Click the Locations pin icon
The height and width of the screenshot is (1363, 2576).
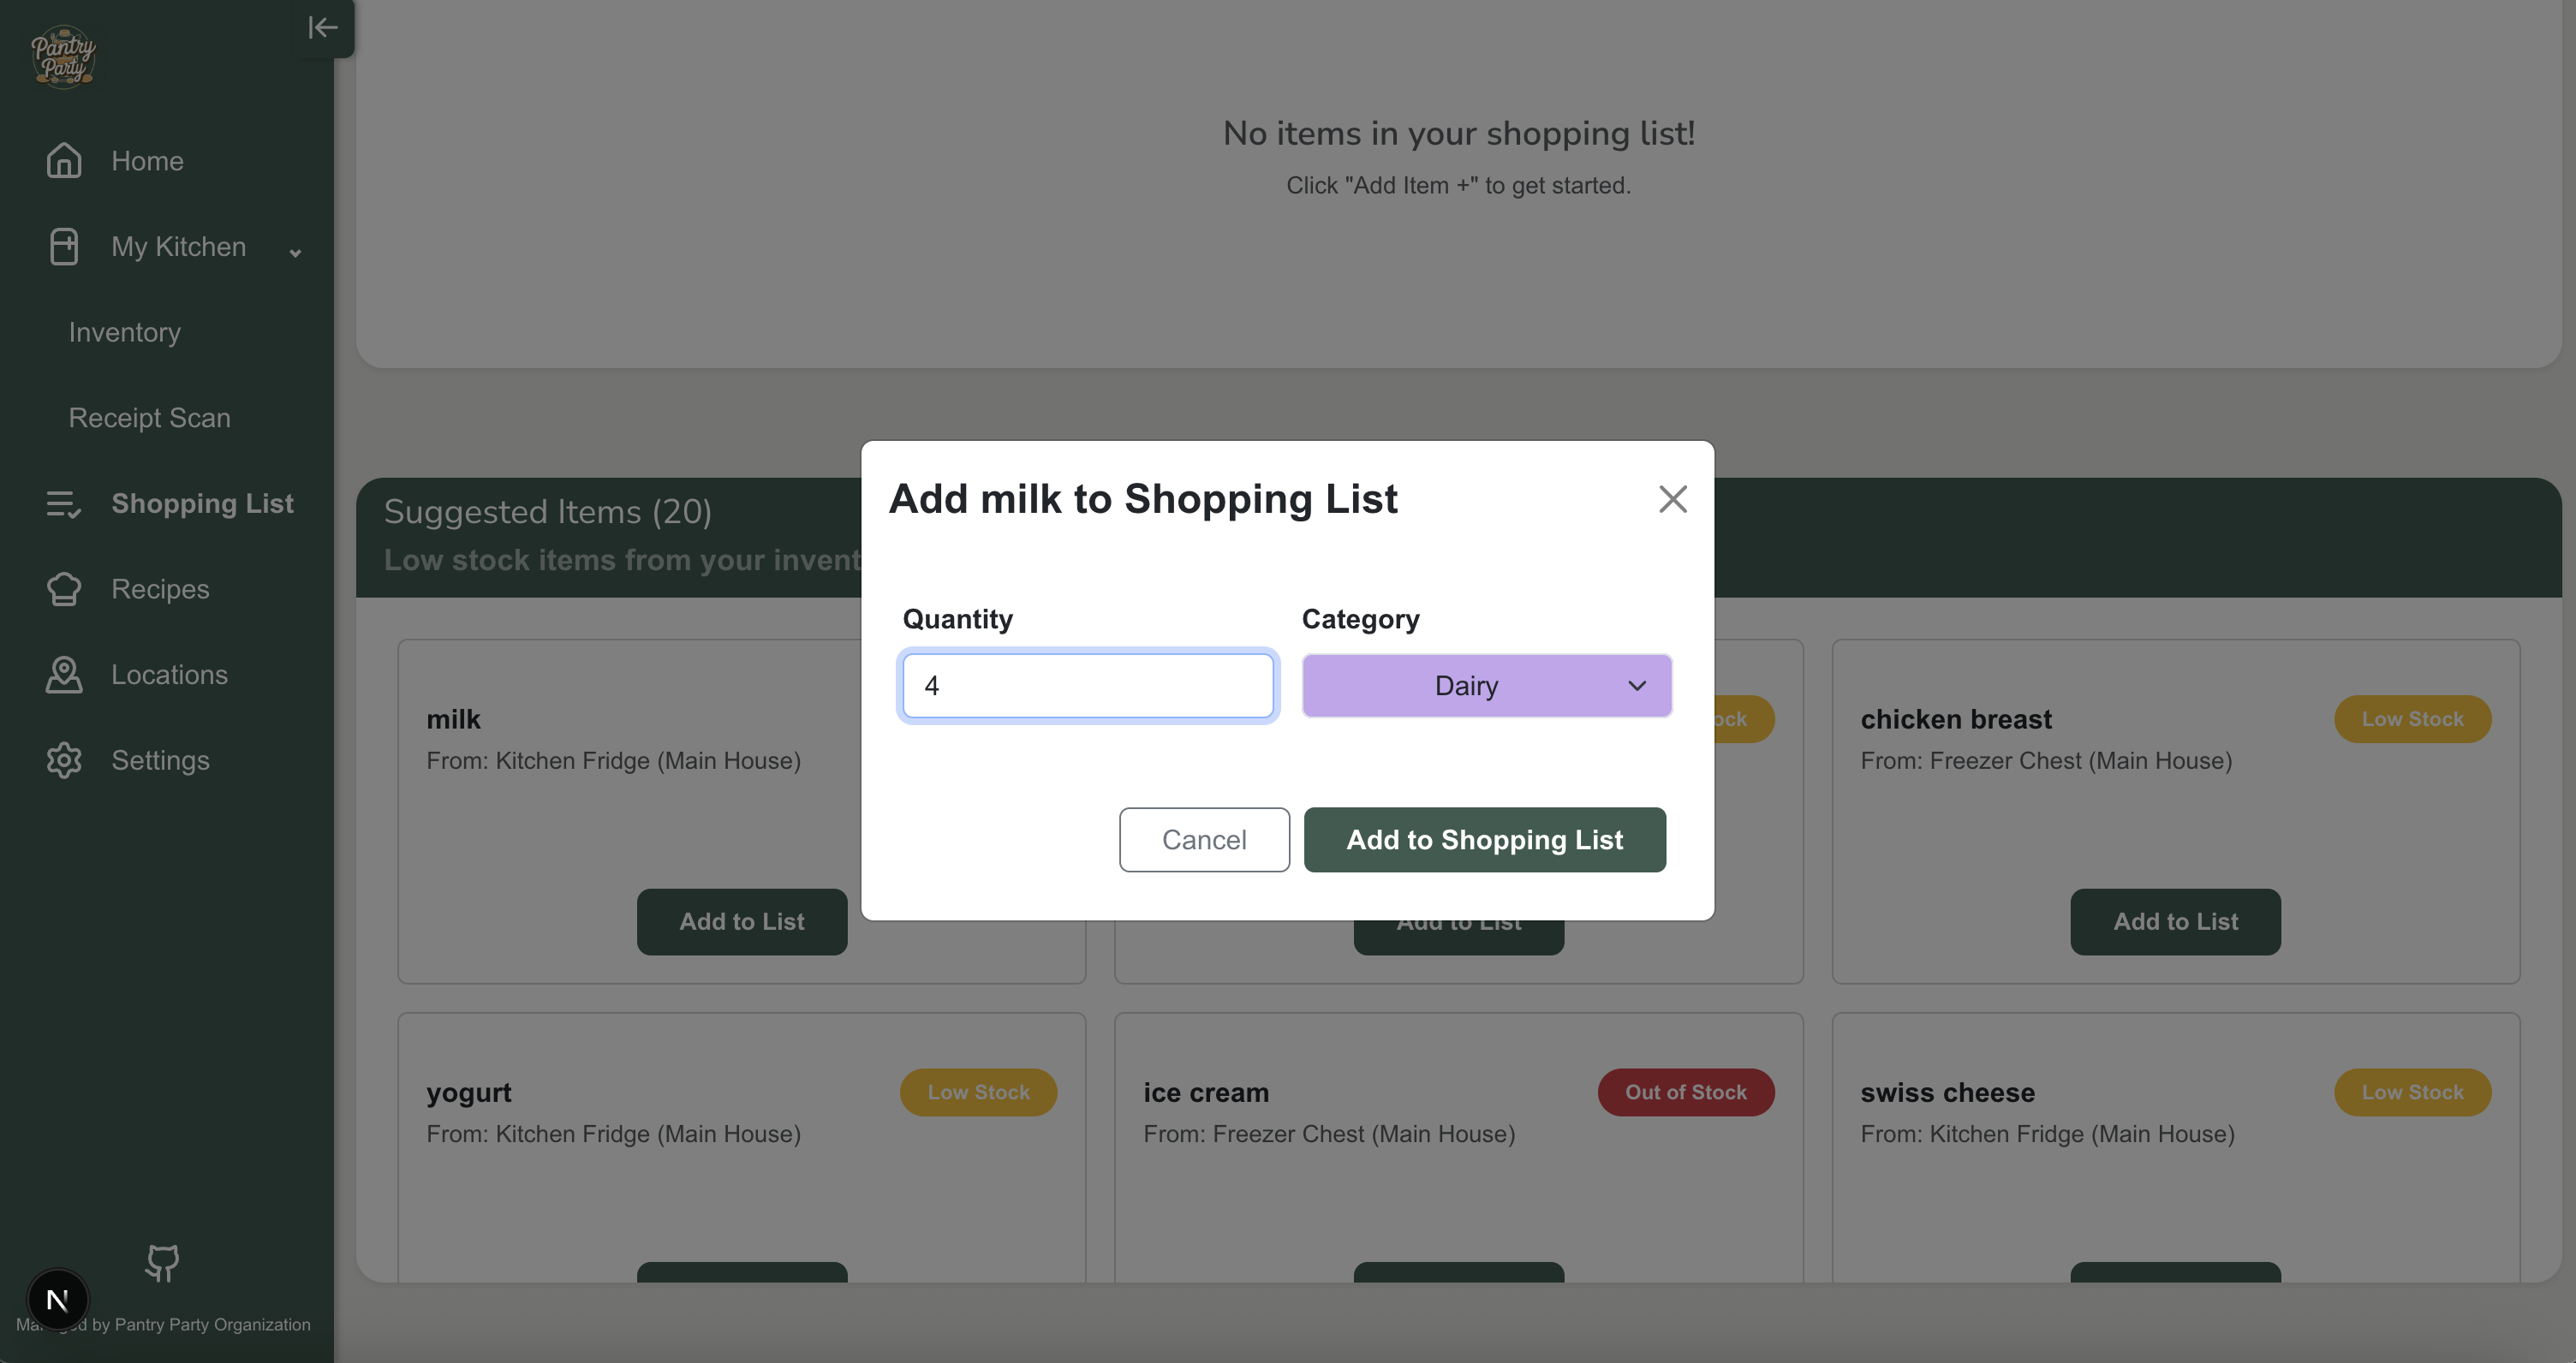pyautogui.click(x=64, y=675)
